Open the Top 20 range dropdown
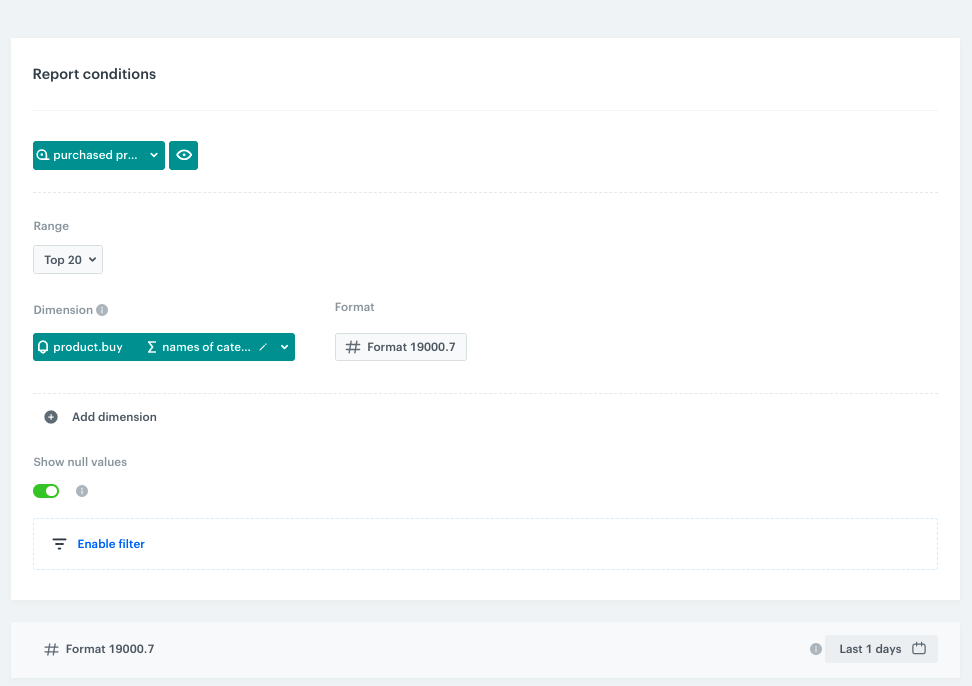 pyautogui.click(x=67, y=259)
